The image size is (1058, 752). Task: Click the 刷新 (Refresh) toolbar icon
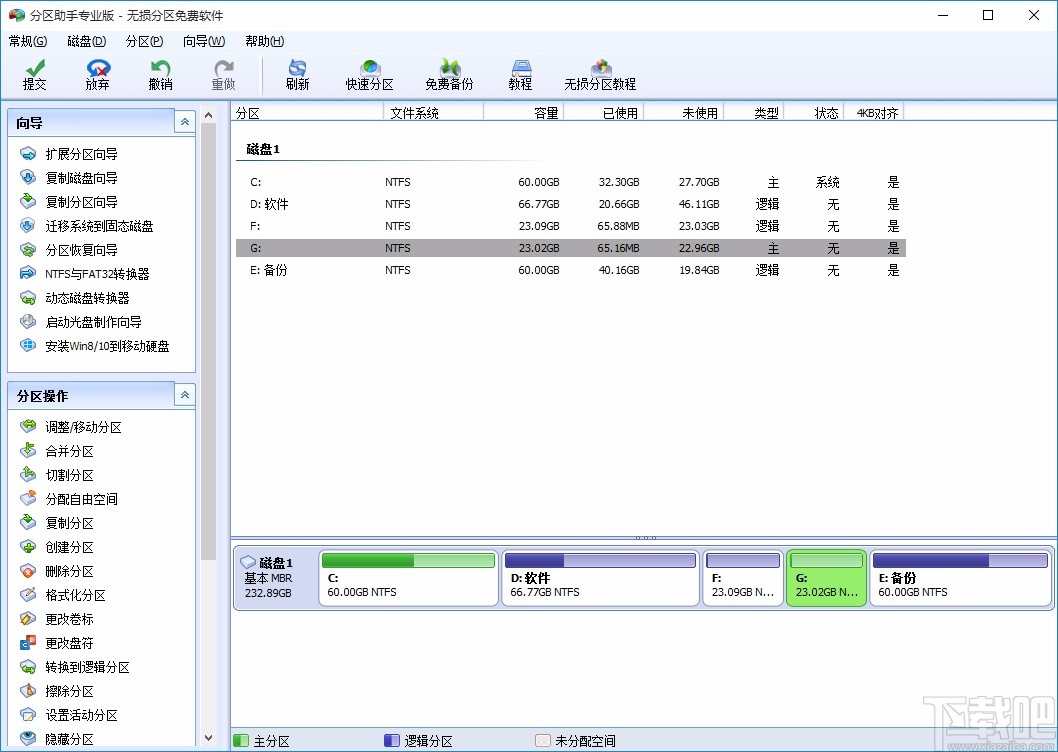pos(298,69)
